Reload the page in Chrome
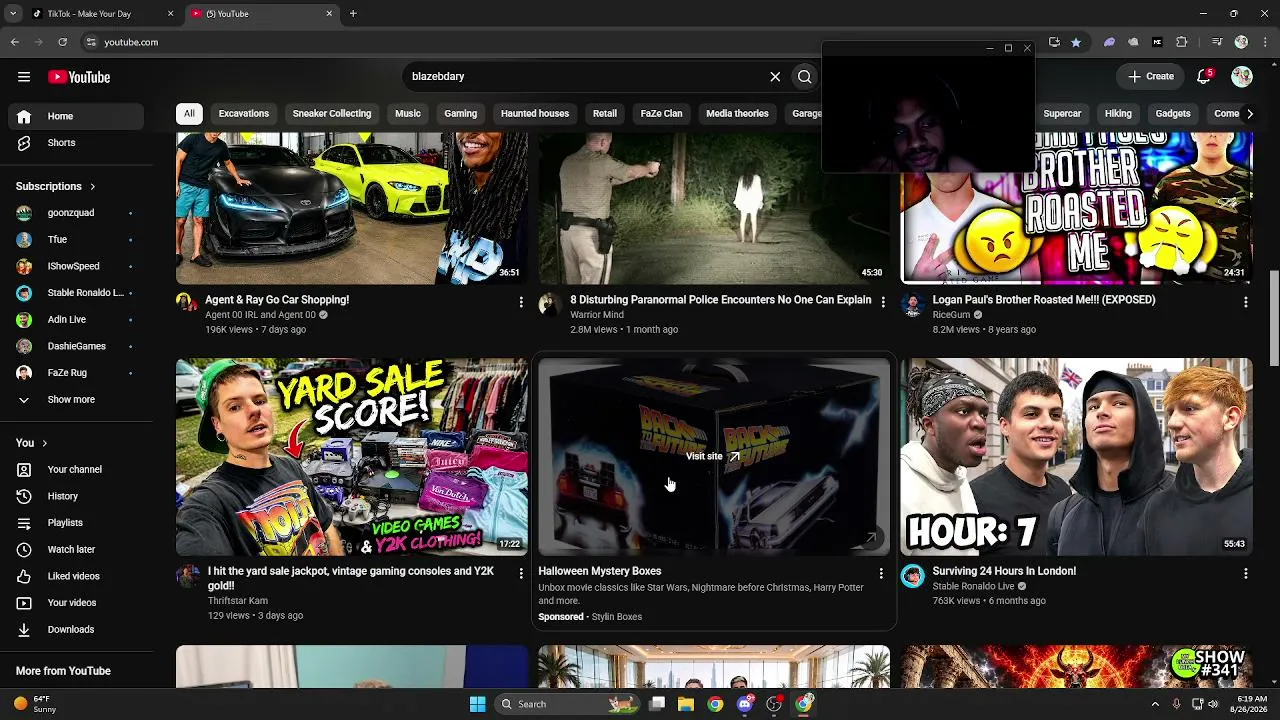Viewport: 1280px width, 720px height. click(x=62, y=42)
